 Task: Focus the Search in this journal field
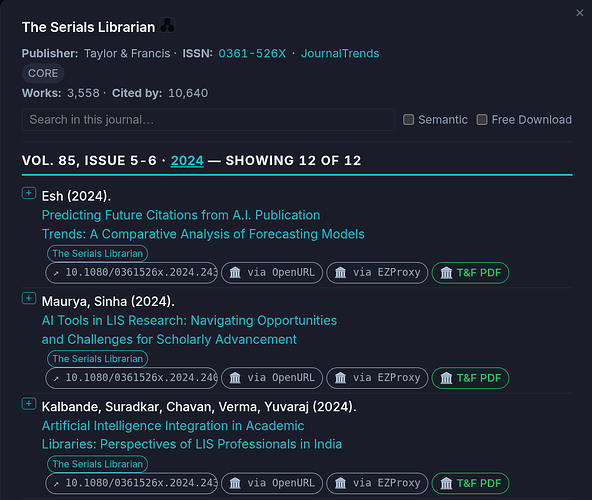tap(208, 120)
